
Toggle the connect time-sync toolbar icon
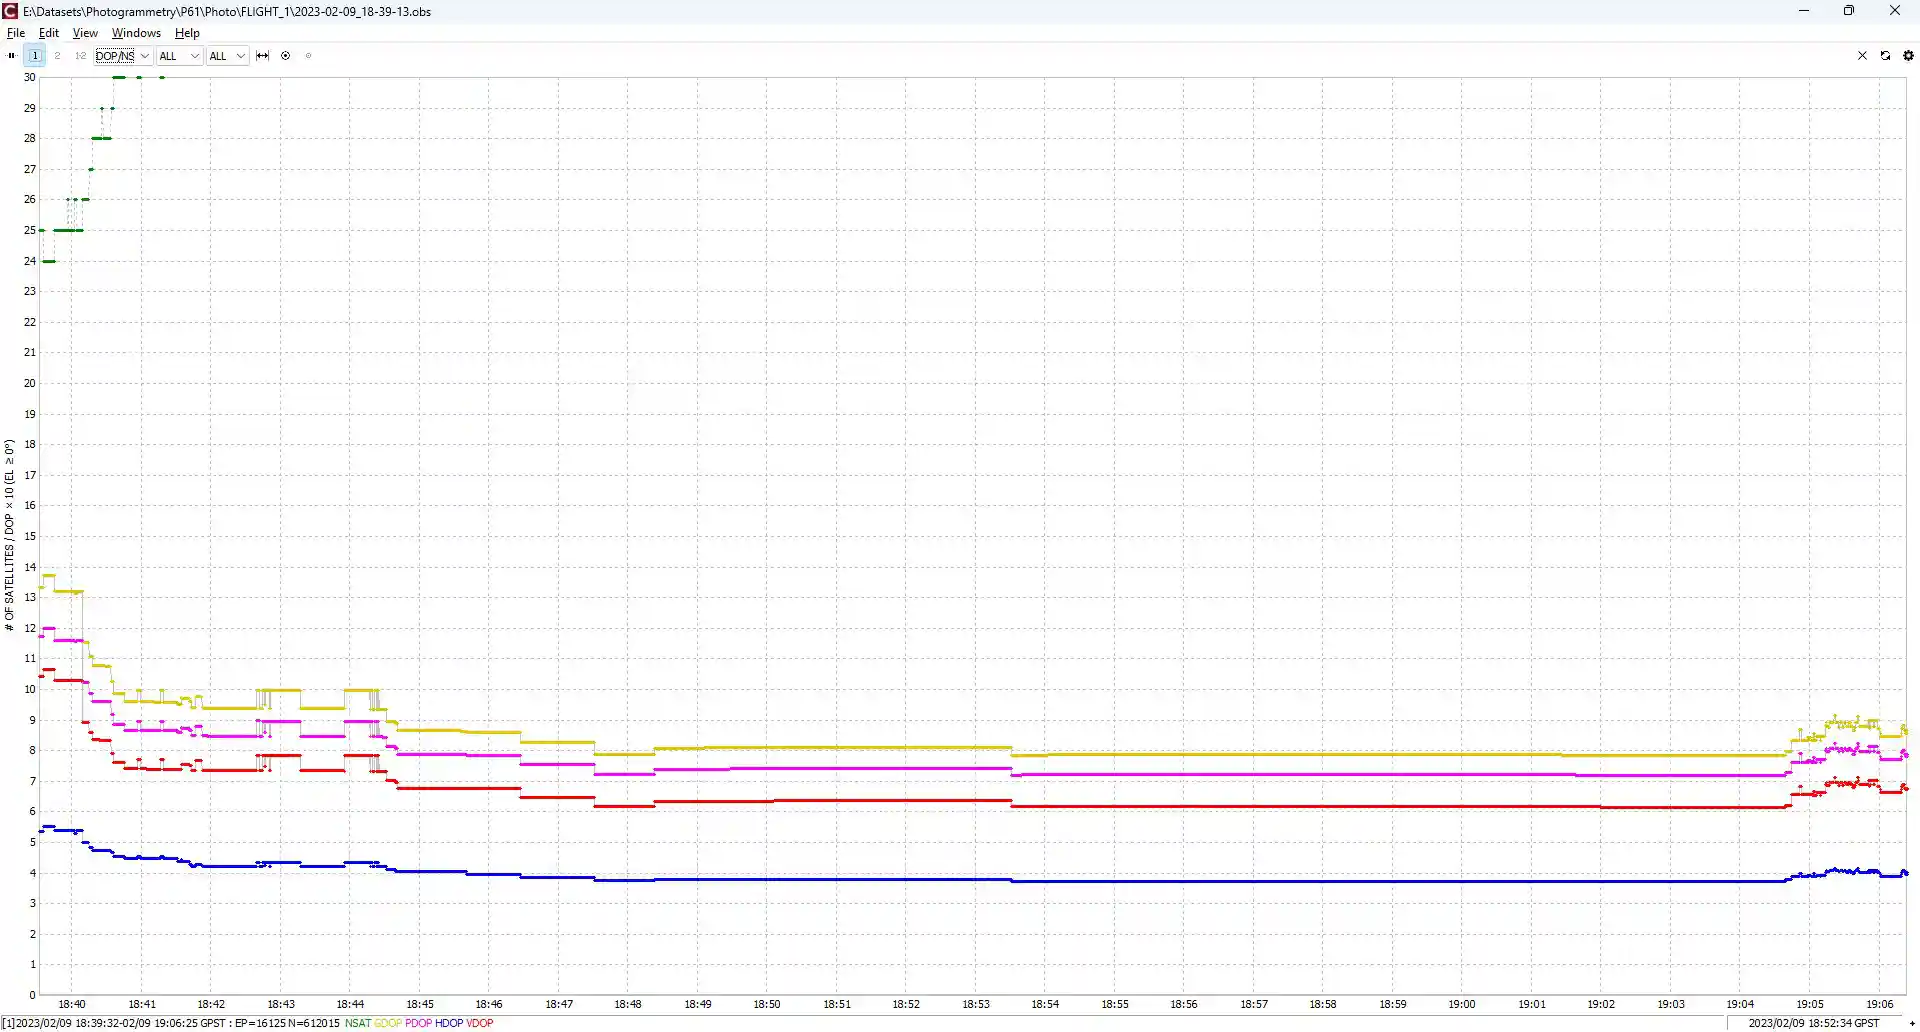click(12, 56)
